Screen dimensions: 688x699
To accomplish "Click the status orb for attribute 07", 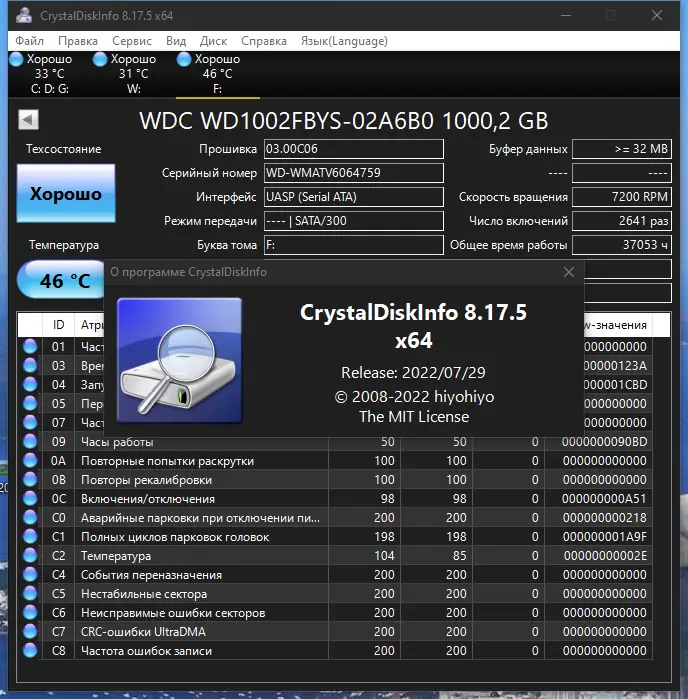I will pos(30,423).
